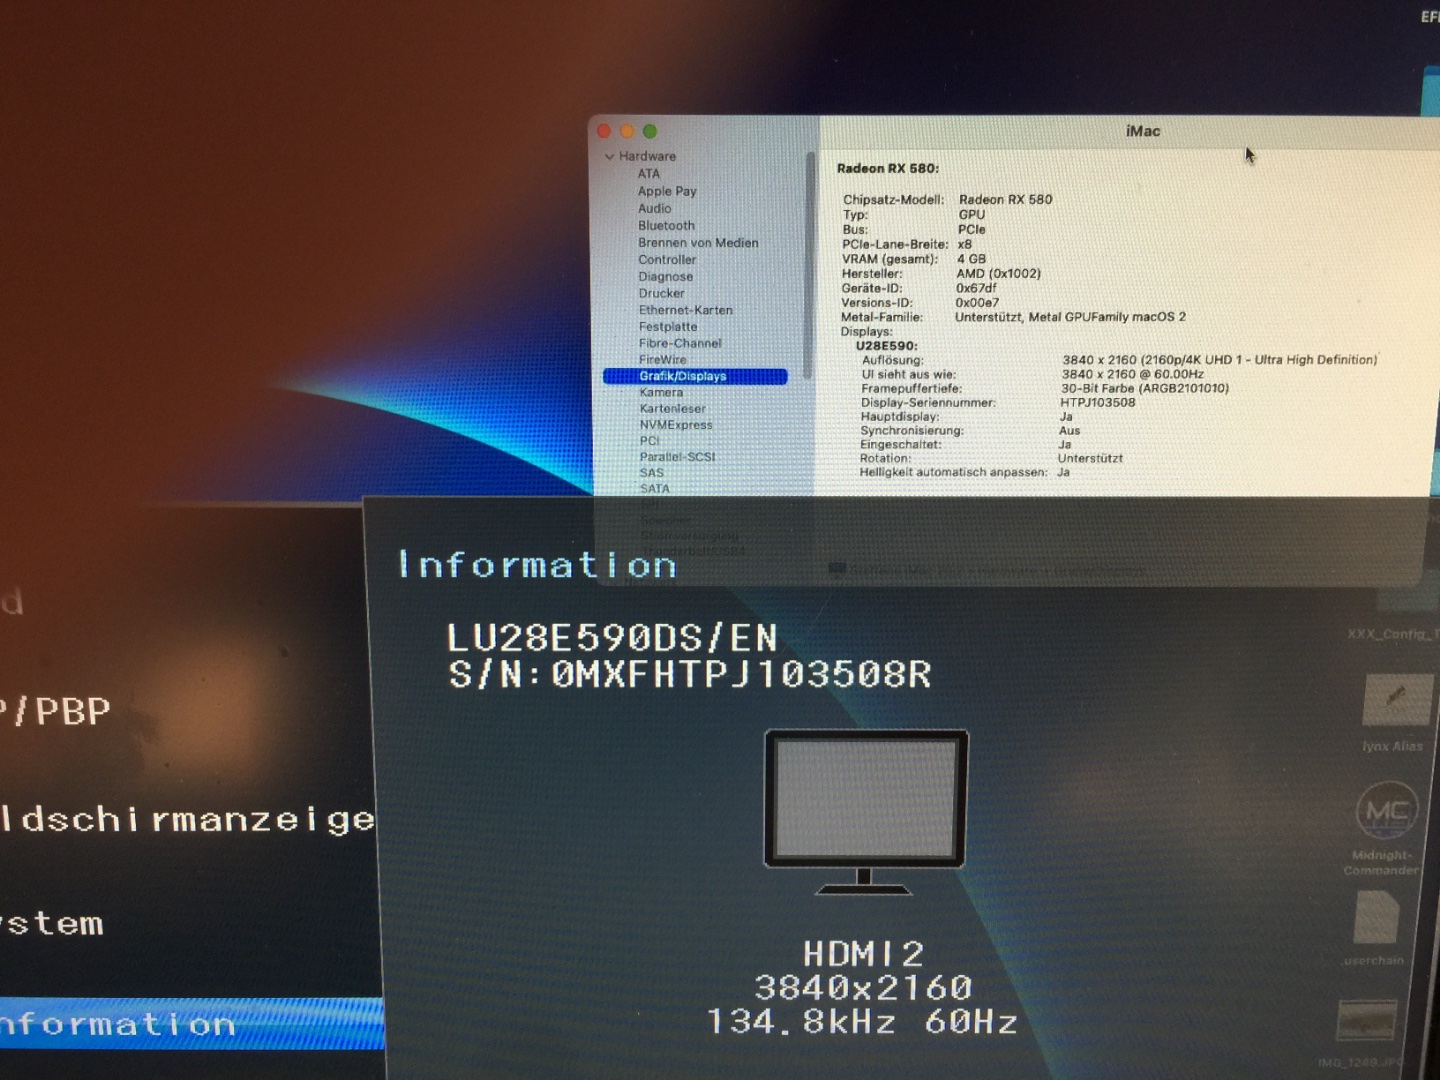Image resolution: width=1440 pixels, height=1080 pixels.
Task: Click the "3840 x 2160 @ 60.00Hz" value
Action: (x=1133, y=374)
